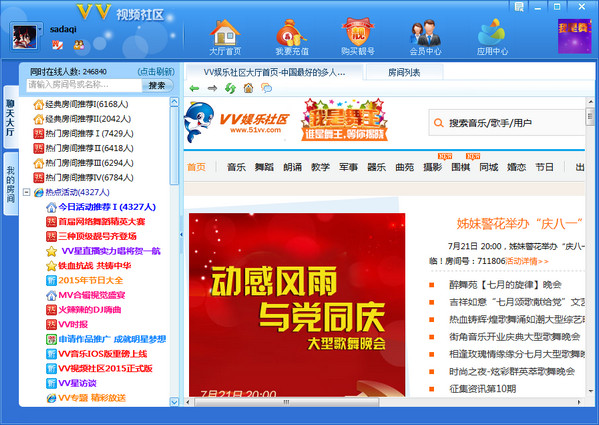Focus the room number search field

(84, 85)
